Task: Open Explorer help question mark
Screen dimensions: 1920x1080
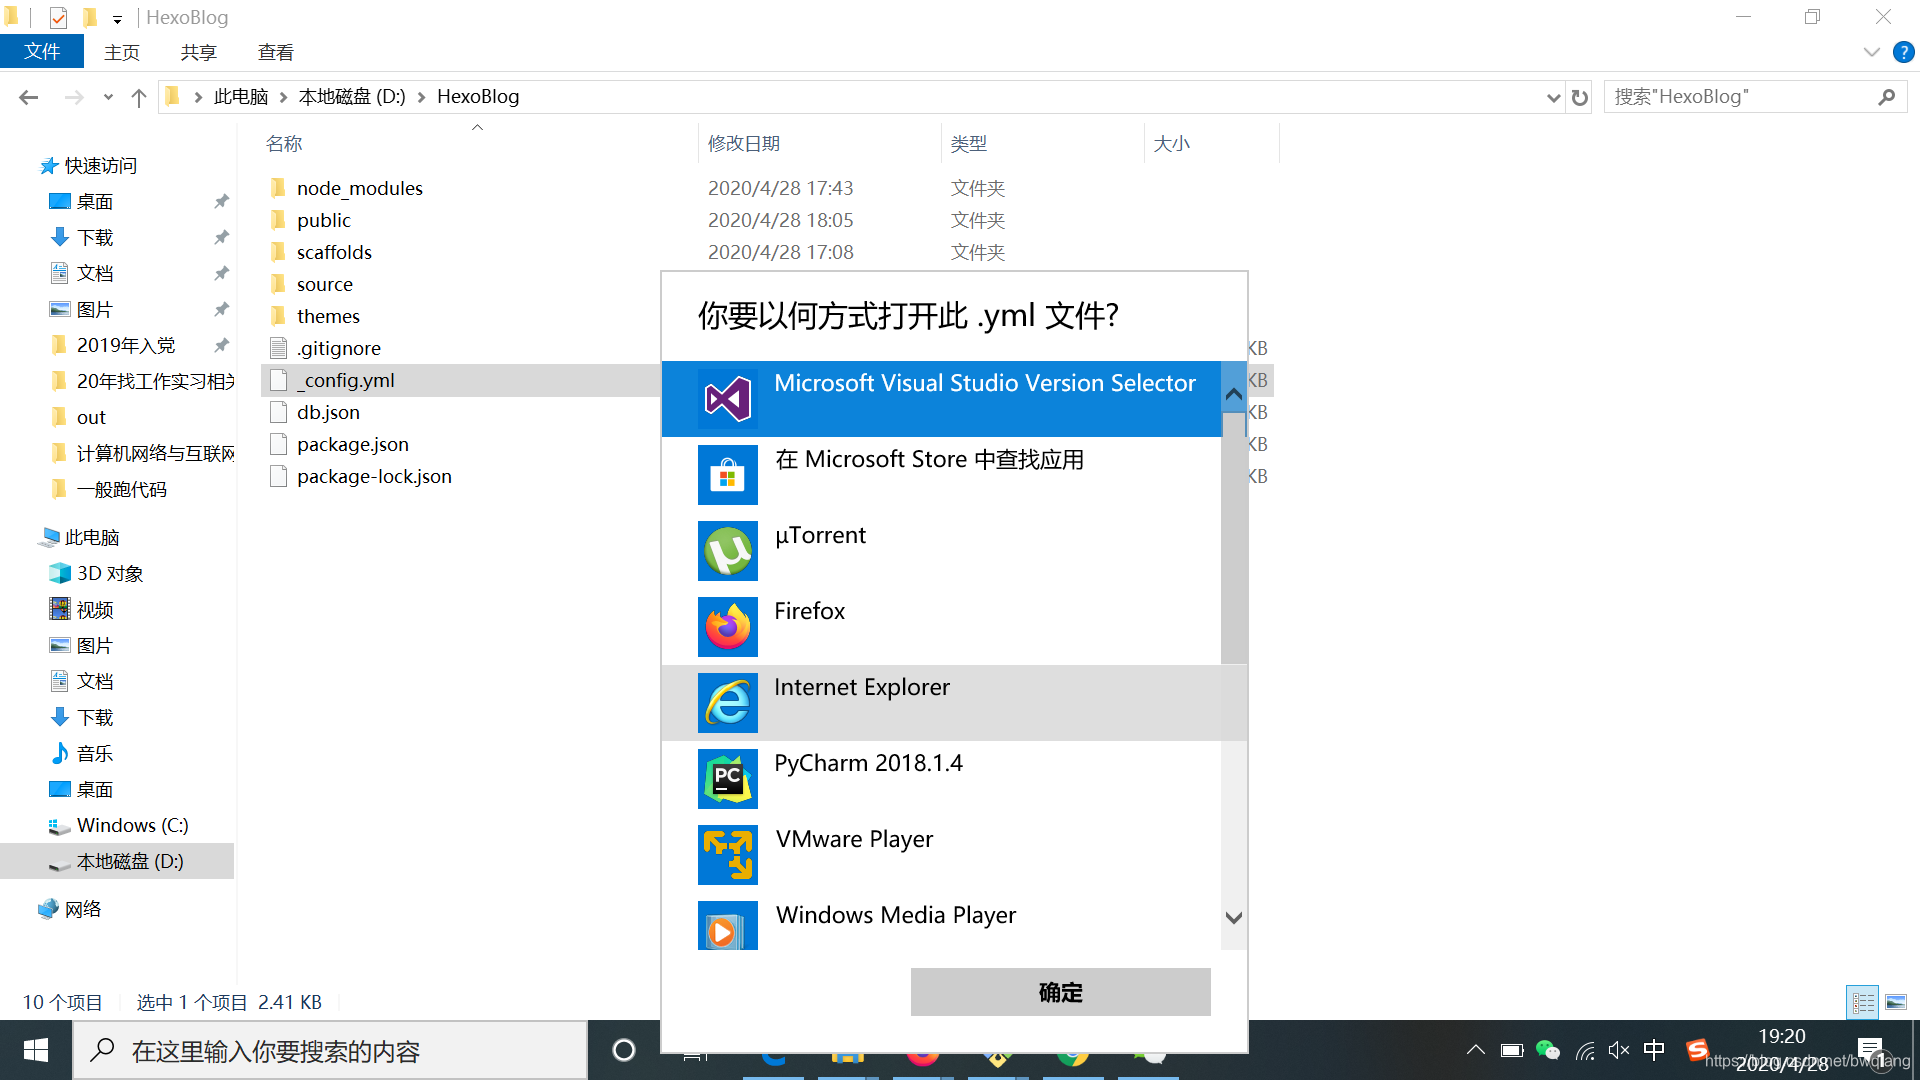Action: click(1903, 52)
